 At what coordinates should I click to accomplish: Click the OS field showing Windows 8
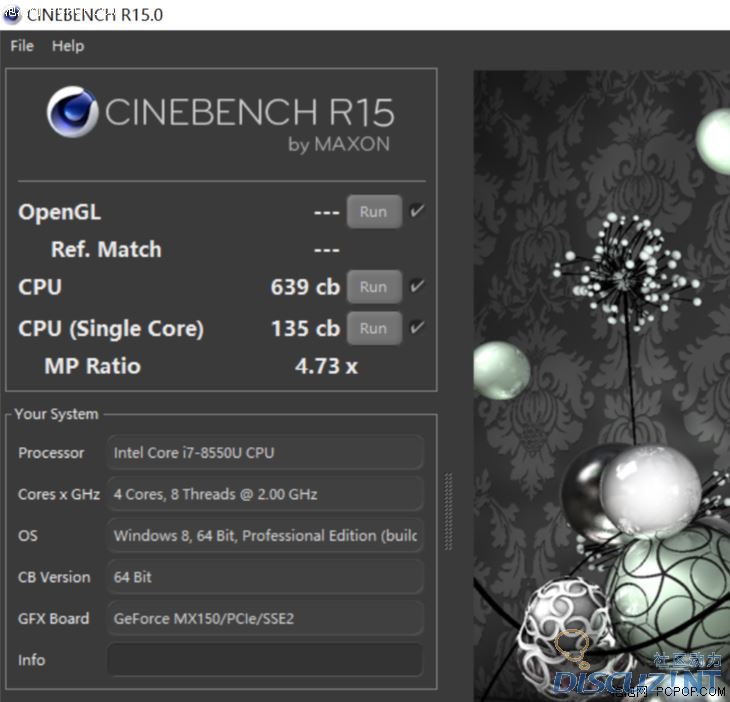coord(265,536)
